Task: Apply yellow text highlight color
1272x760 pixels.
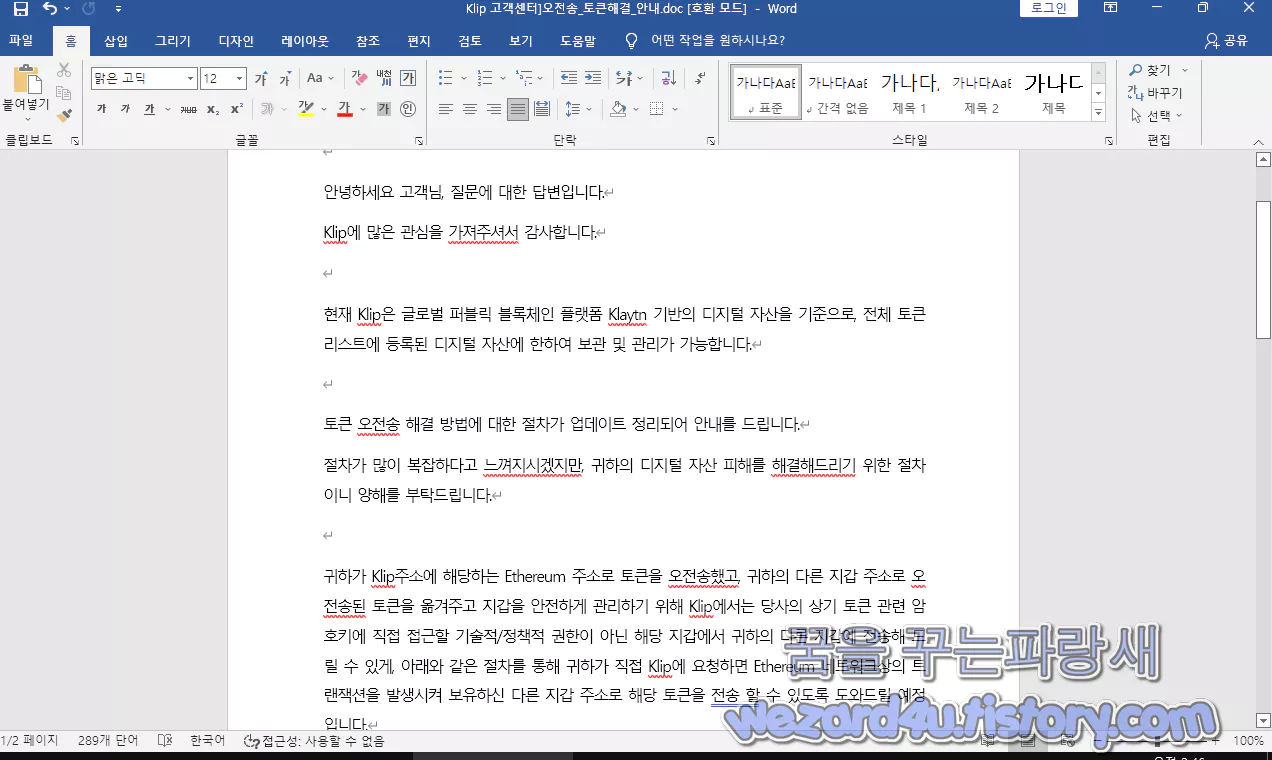Action: click(304, 107)
